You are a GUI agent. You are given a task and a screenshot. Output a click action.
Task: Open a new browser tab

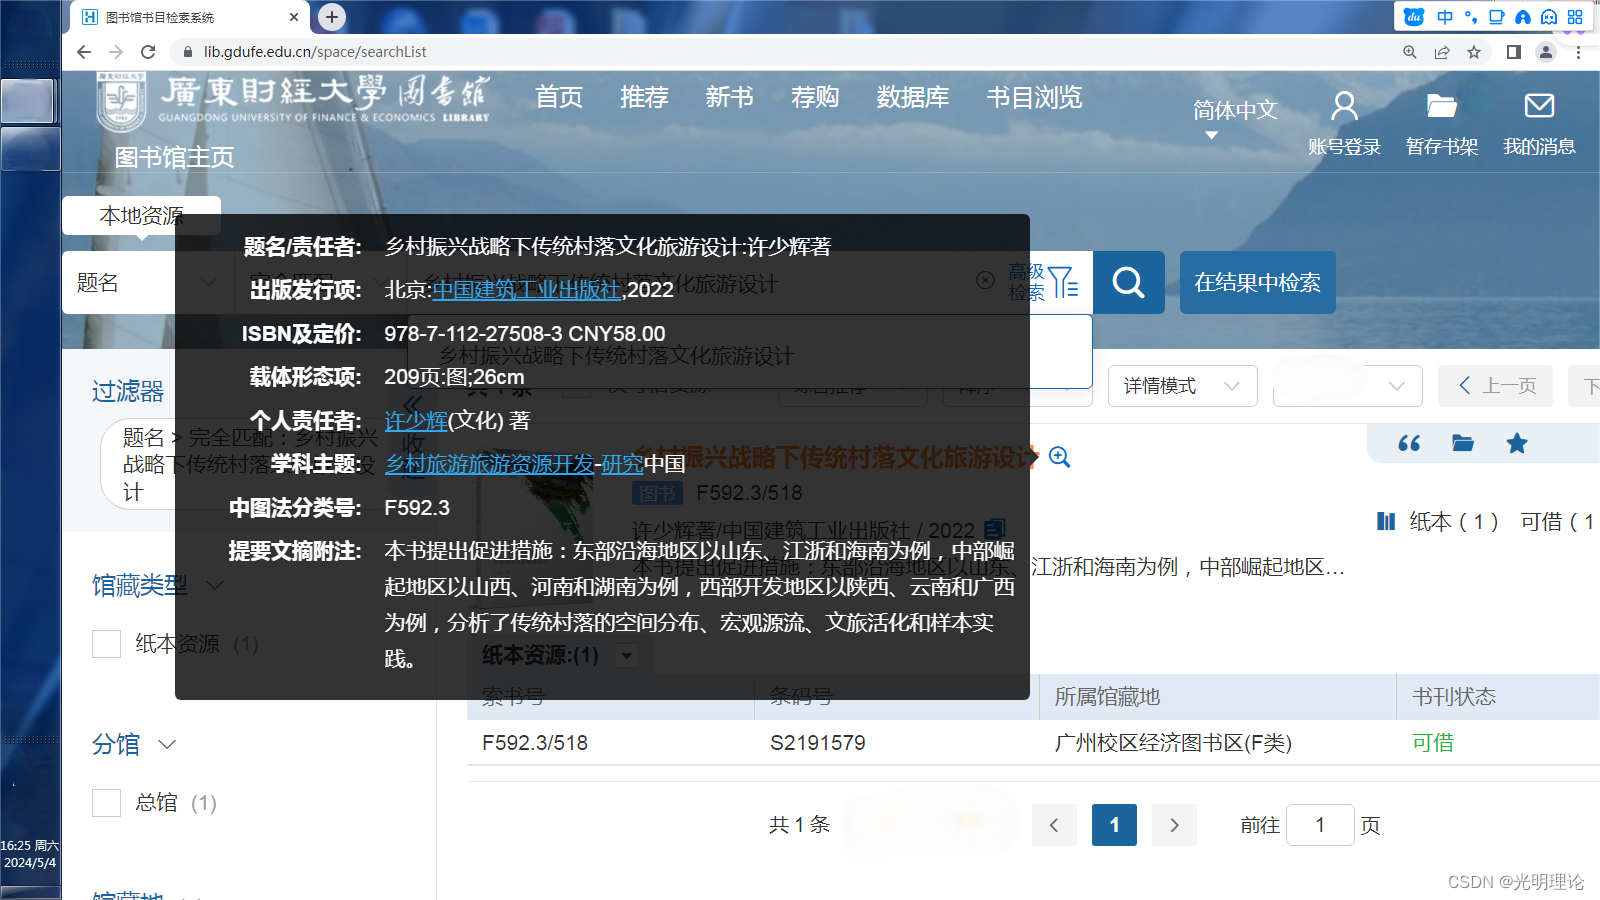point(332,17)
